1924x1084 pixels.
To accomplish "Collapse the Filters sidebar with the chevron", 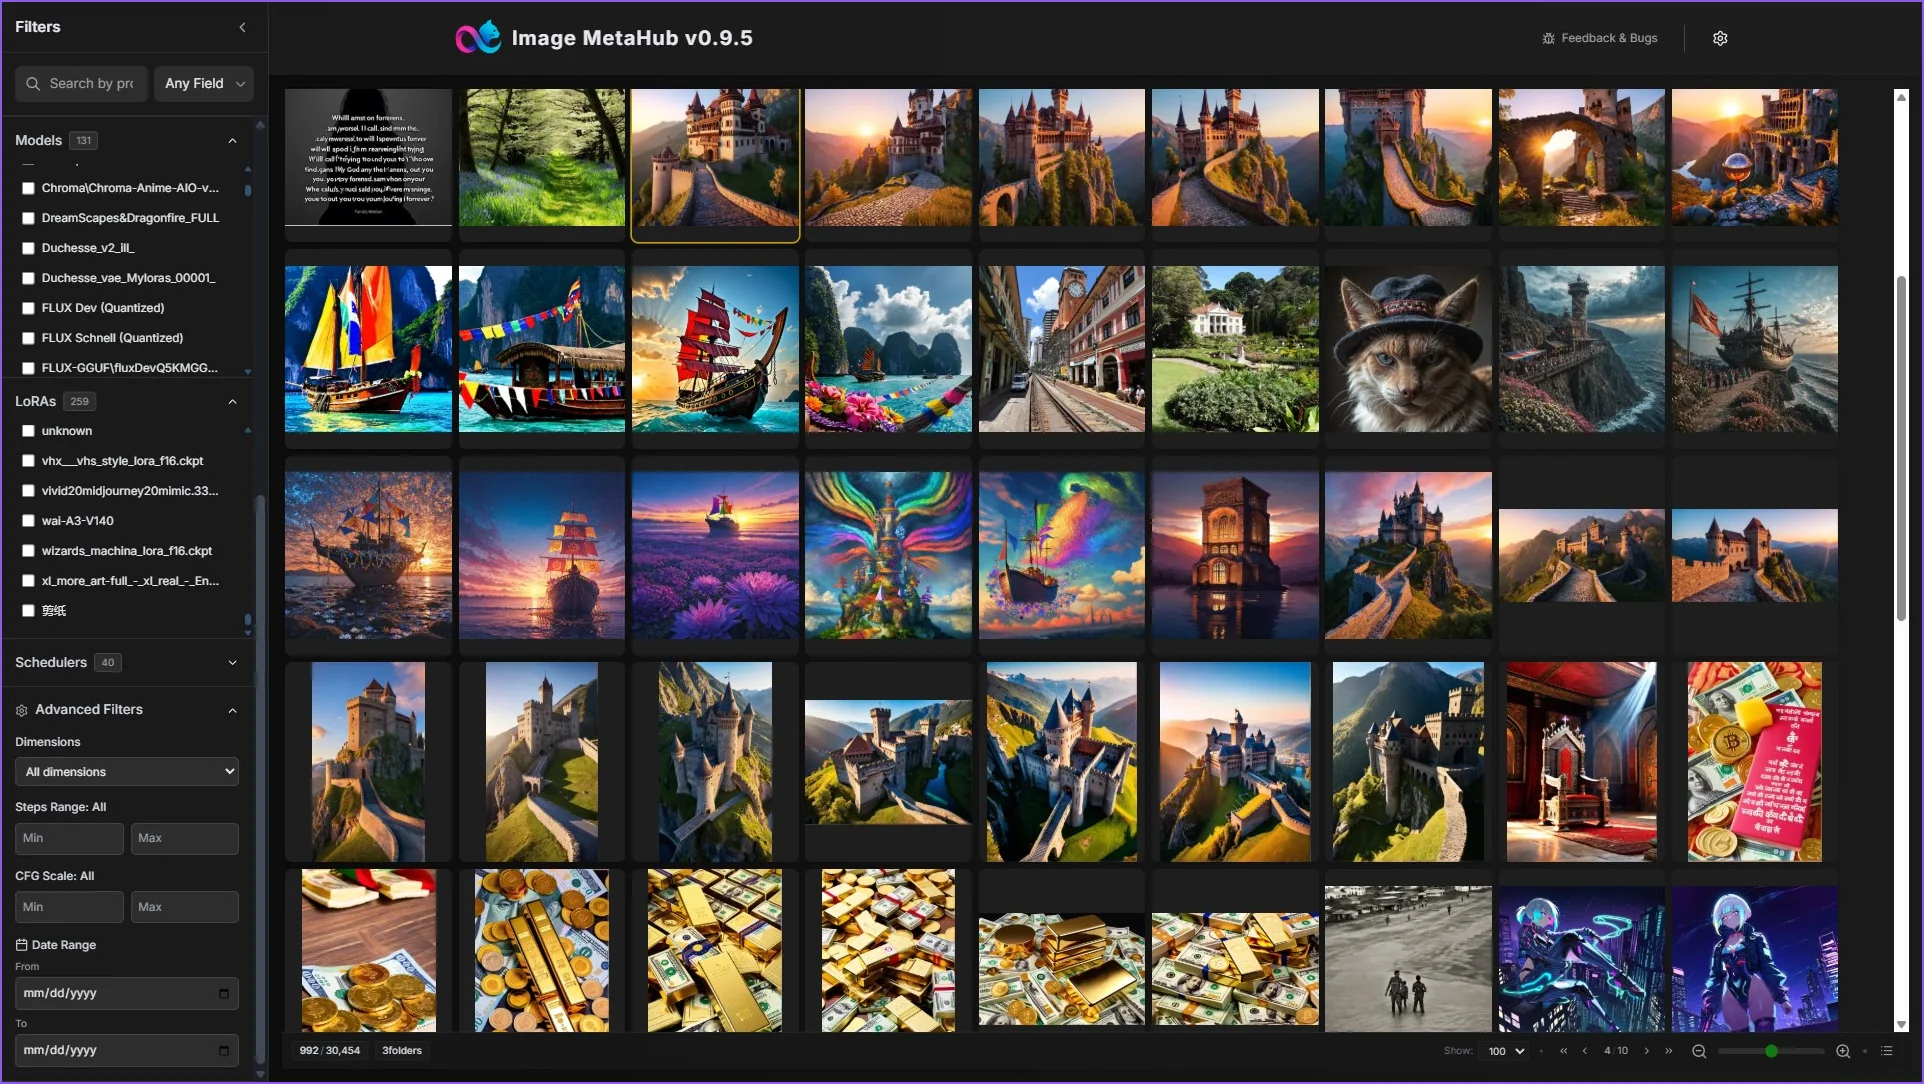I will (242, 27).
